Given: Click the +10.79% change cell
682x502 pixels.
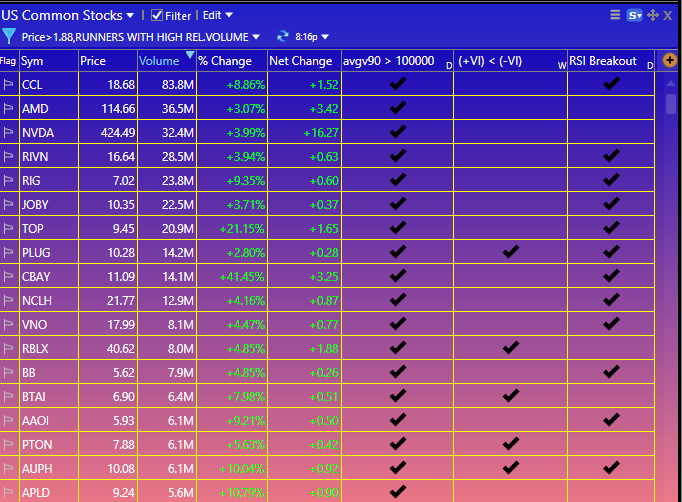Looking at the screenshot, I should pyautogui.click(x=232, y=492).
